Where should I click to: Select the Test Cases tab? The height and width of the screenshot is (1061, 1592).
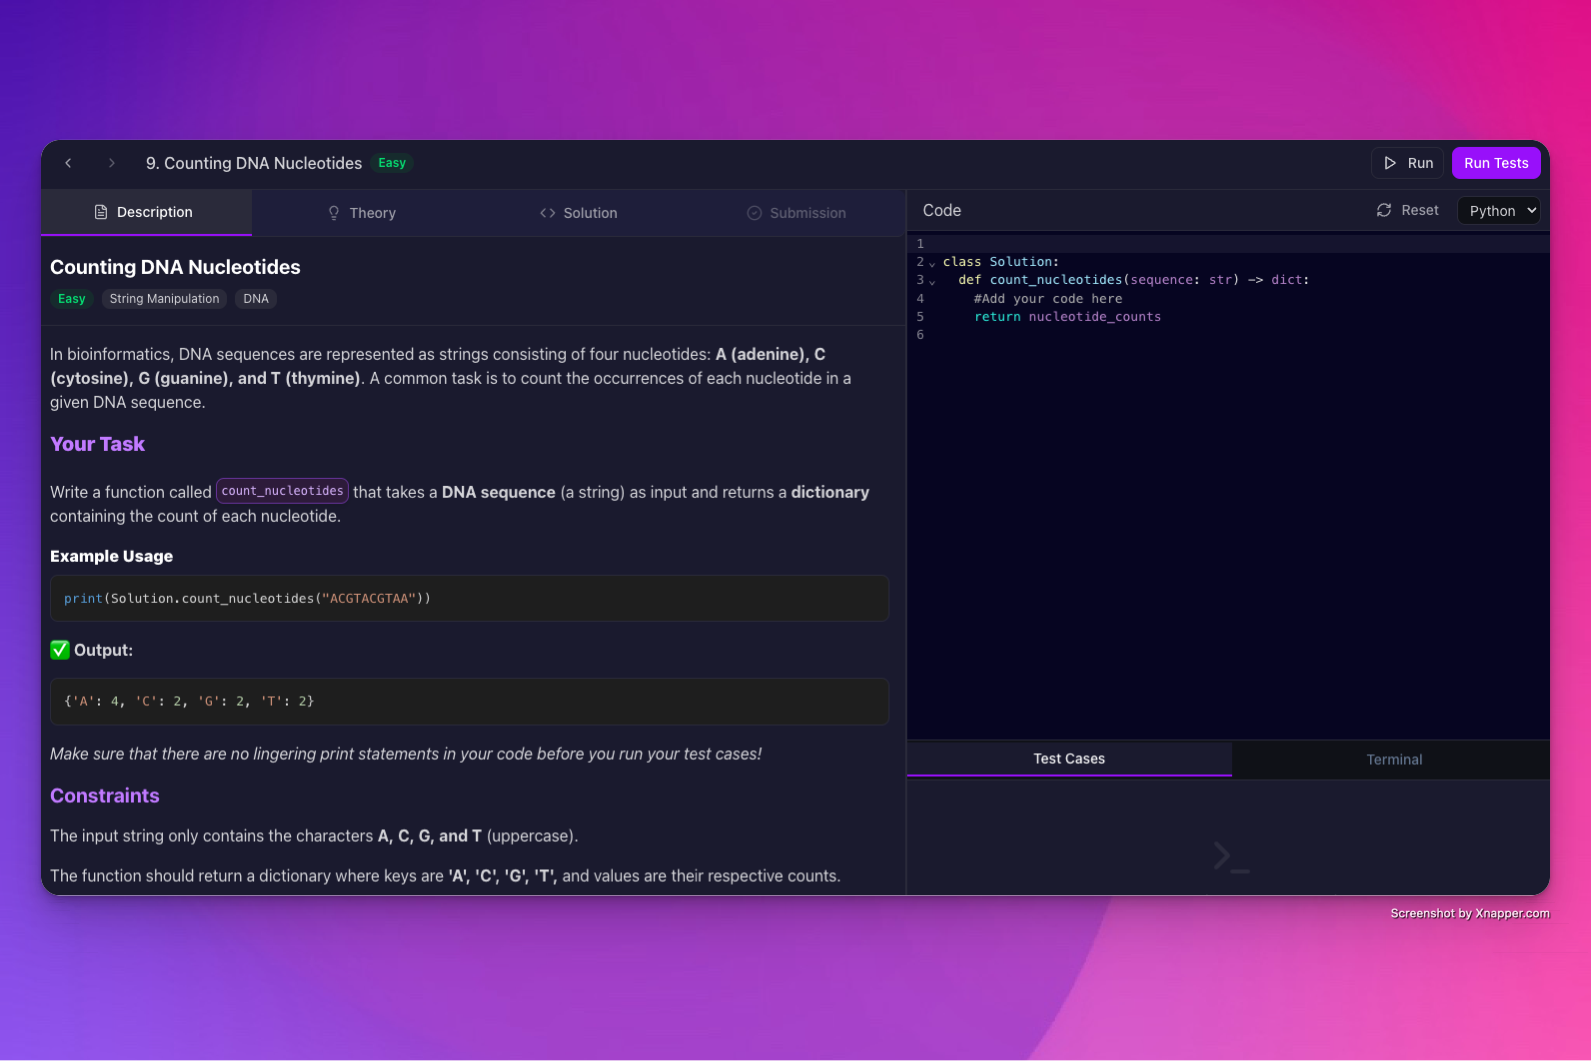[1069, 759]
